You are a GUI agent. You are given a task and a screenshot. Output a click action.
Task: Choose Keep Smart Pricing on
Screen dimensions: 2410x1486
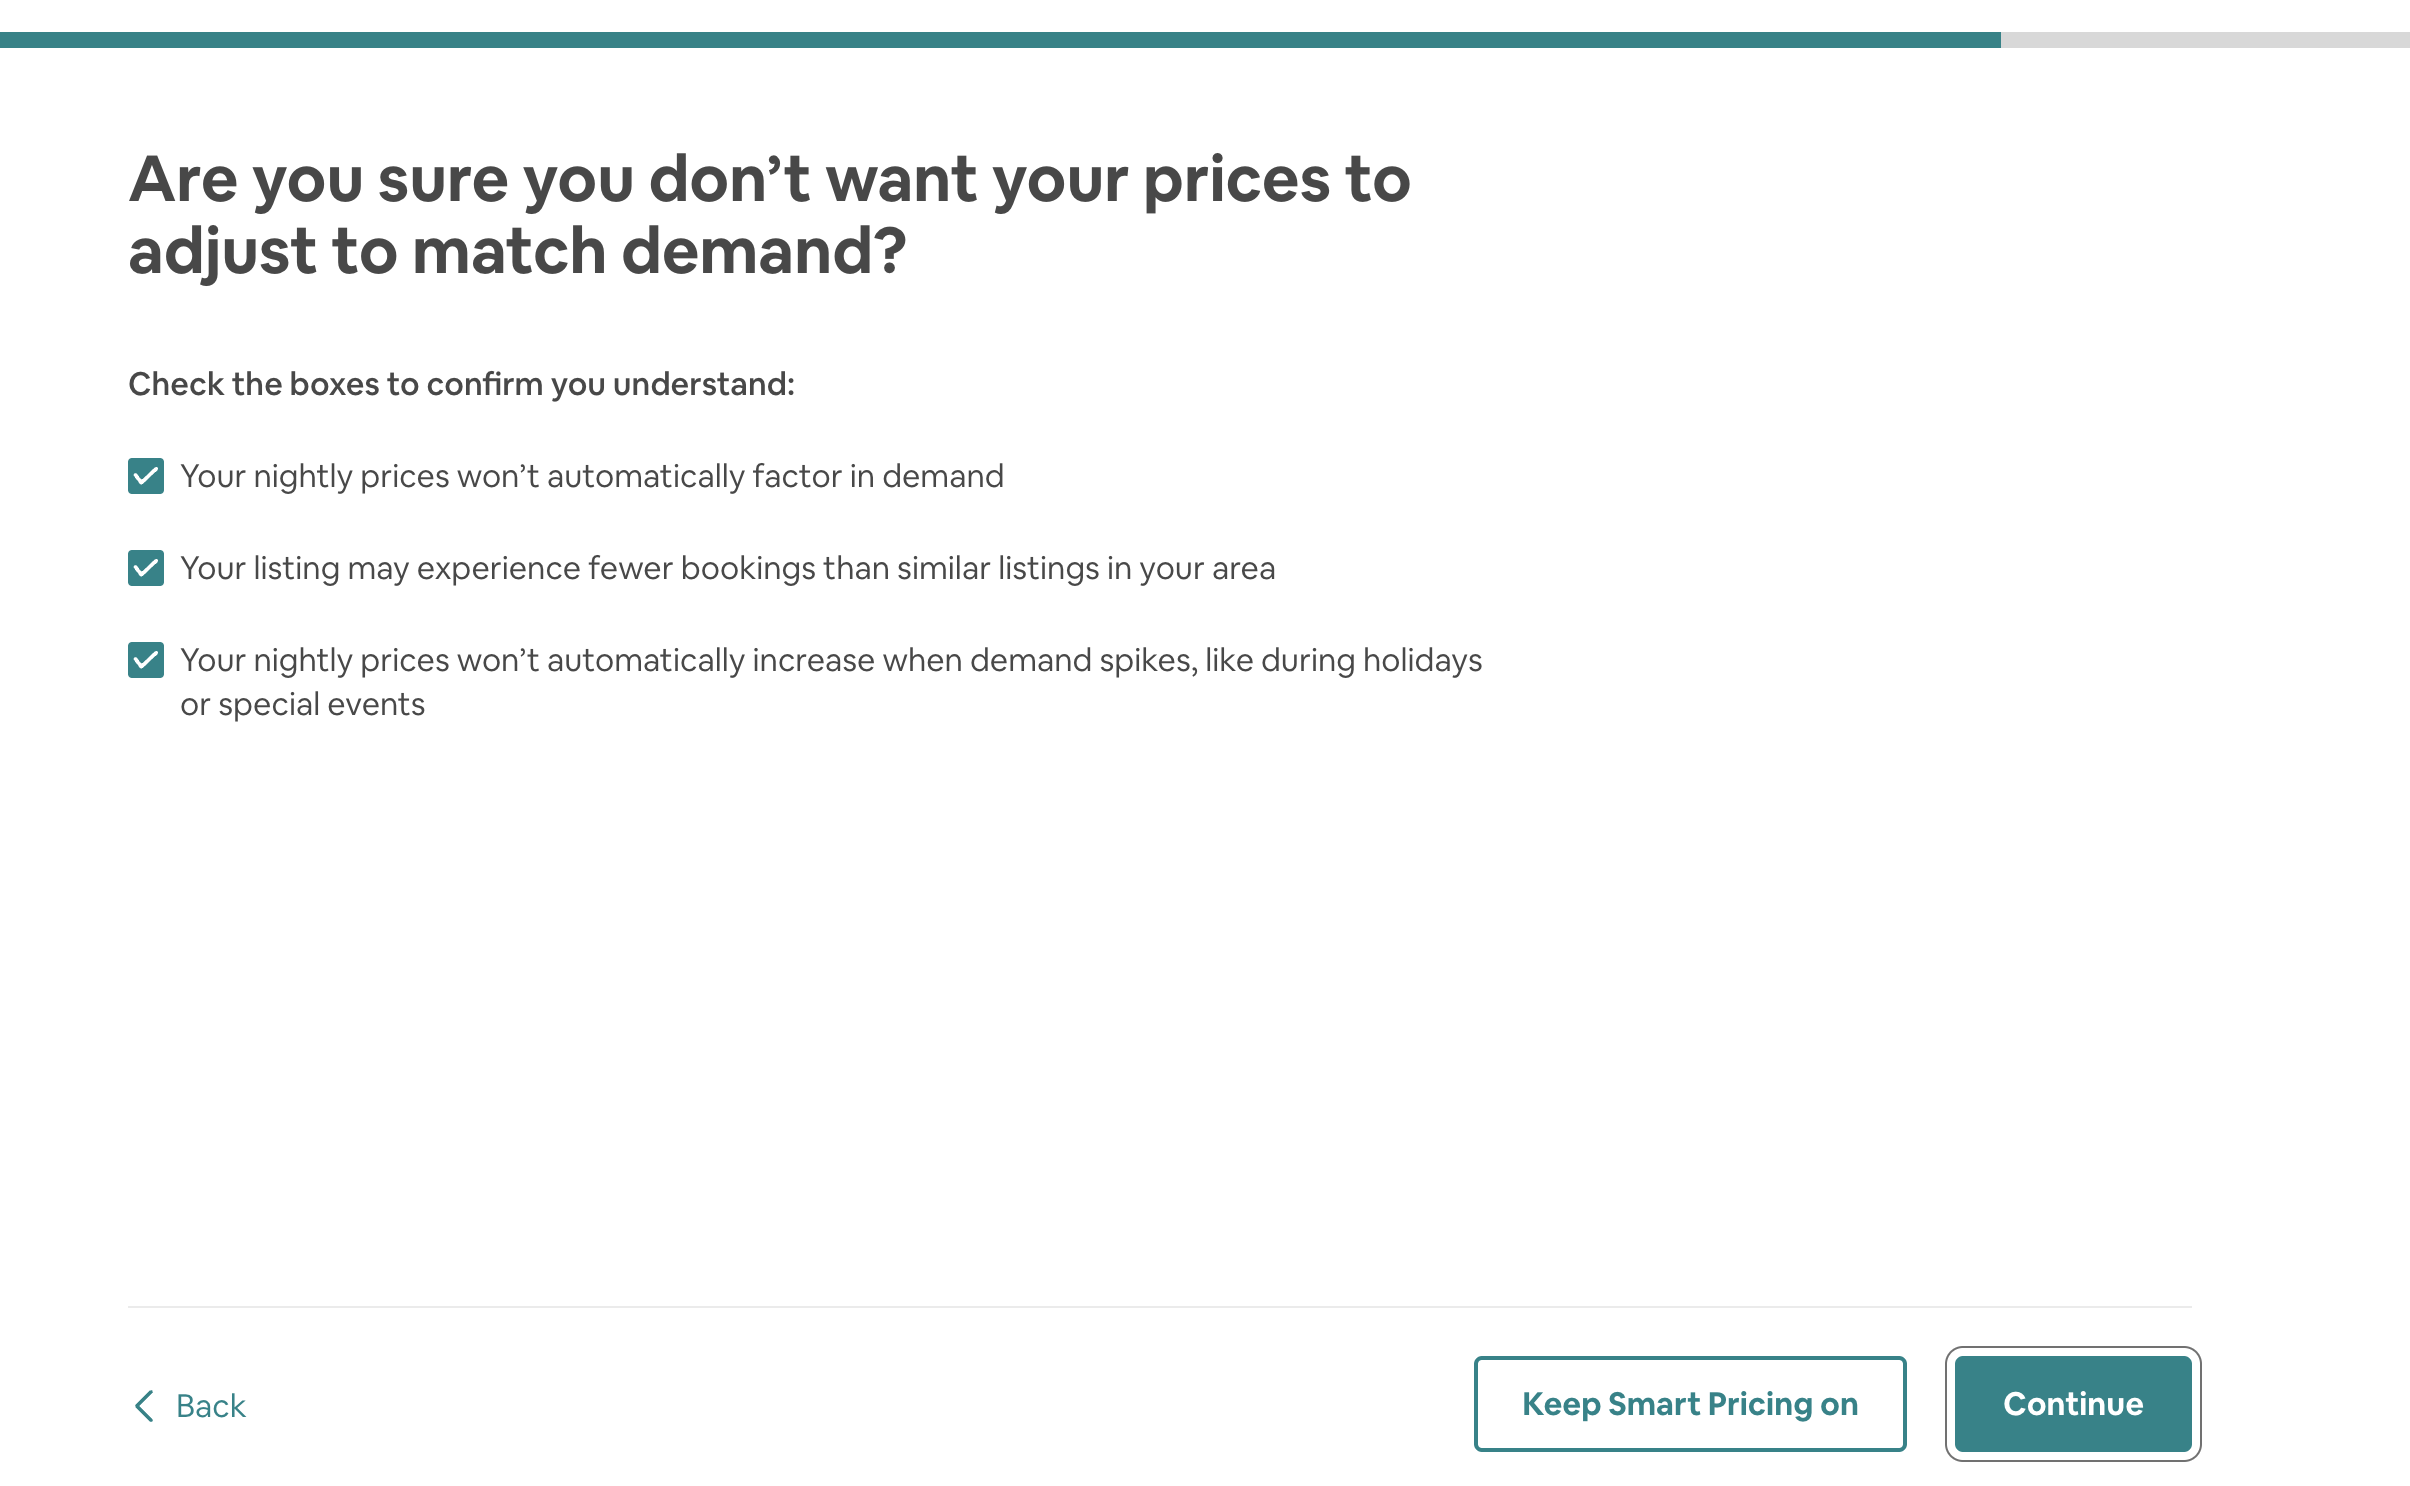click(x=1689, y=1403)
